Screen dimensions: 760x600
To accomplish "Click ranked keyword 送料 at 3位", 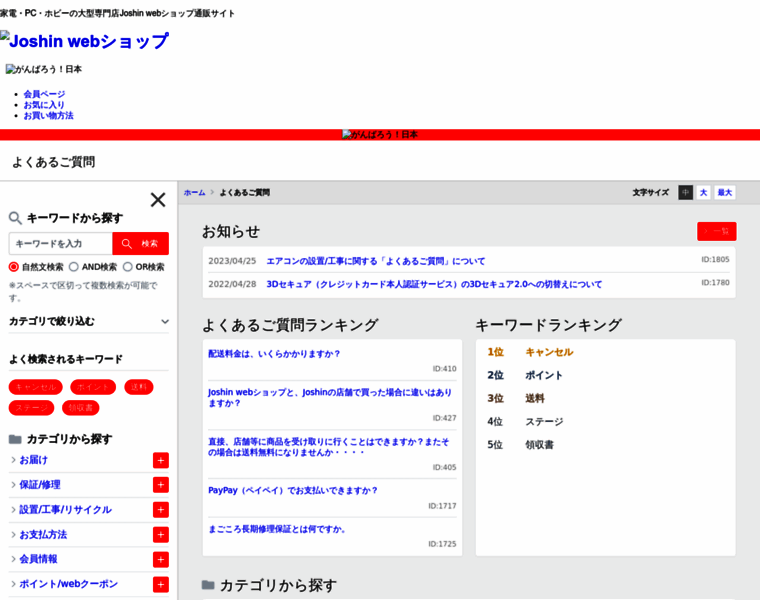I will point(535,398).
